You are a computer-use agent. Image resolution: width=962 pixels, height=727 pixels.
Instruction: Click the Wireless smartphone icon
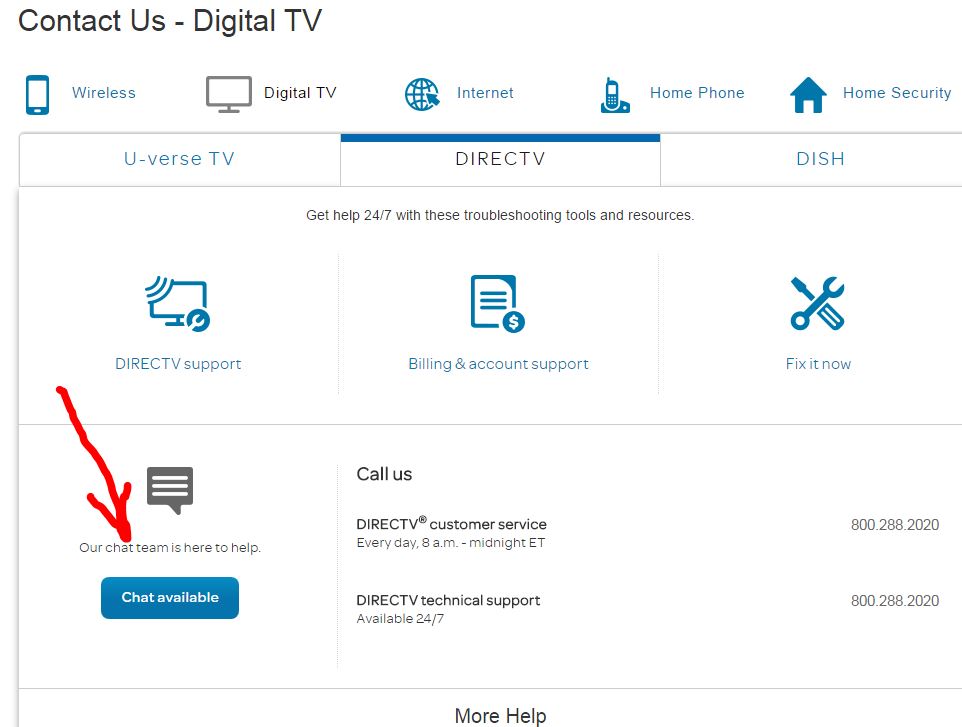pos(38,94)
